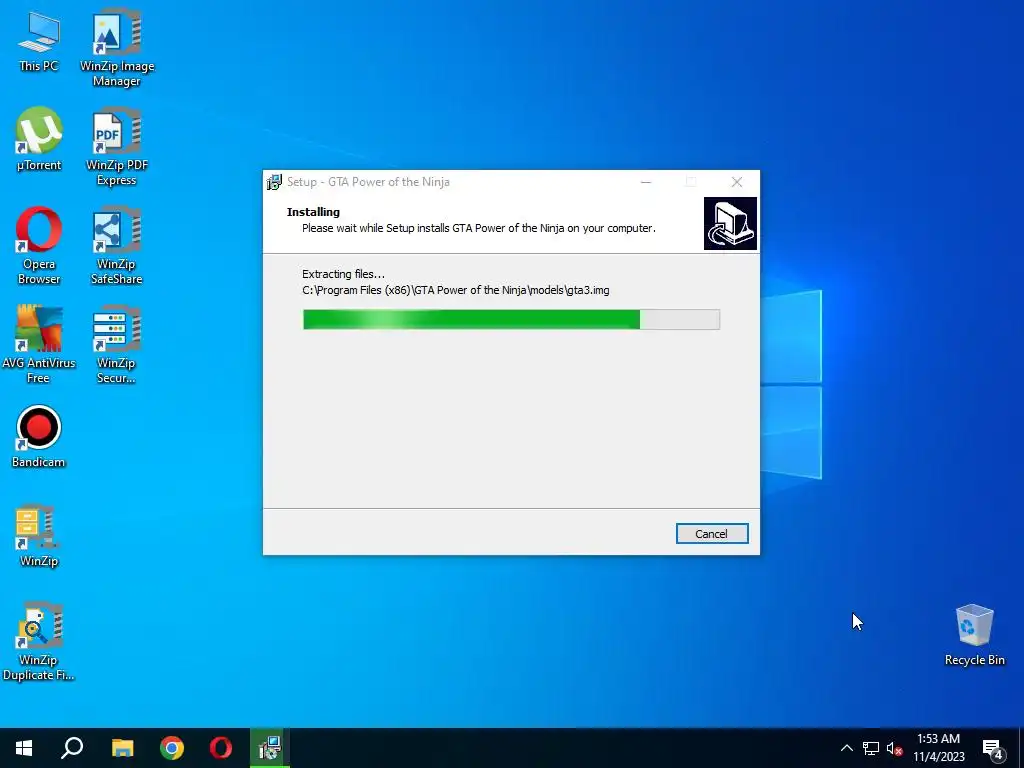This screenshot has height=768, width=1024.
Task: Cancel the GTA Power of the Ninja installation
Action: point(711,534)
